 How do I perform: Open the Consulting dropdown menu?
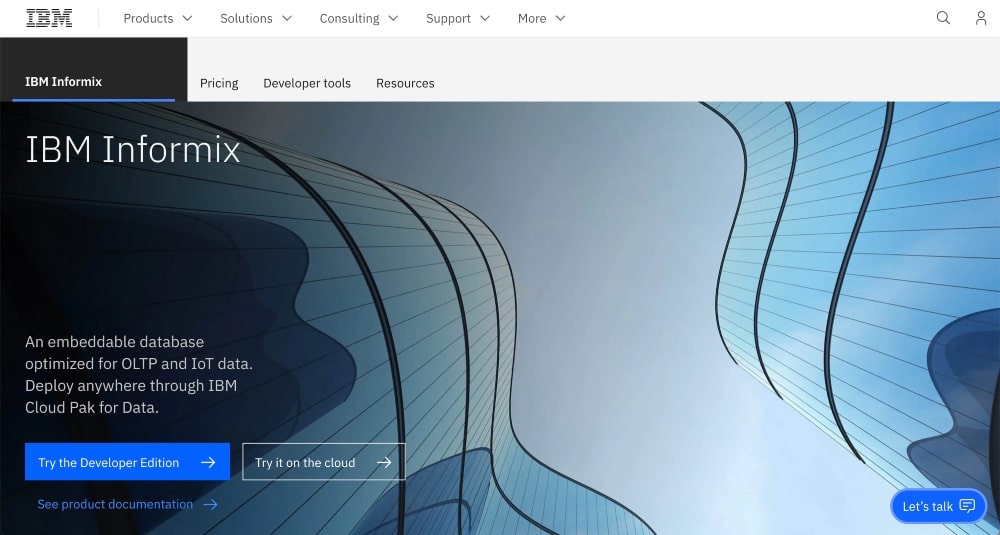pyautogui.click(x=359, y=18)
